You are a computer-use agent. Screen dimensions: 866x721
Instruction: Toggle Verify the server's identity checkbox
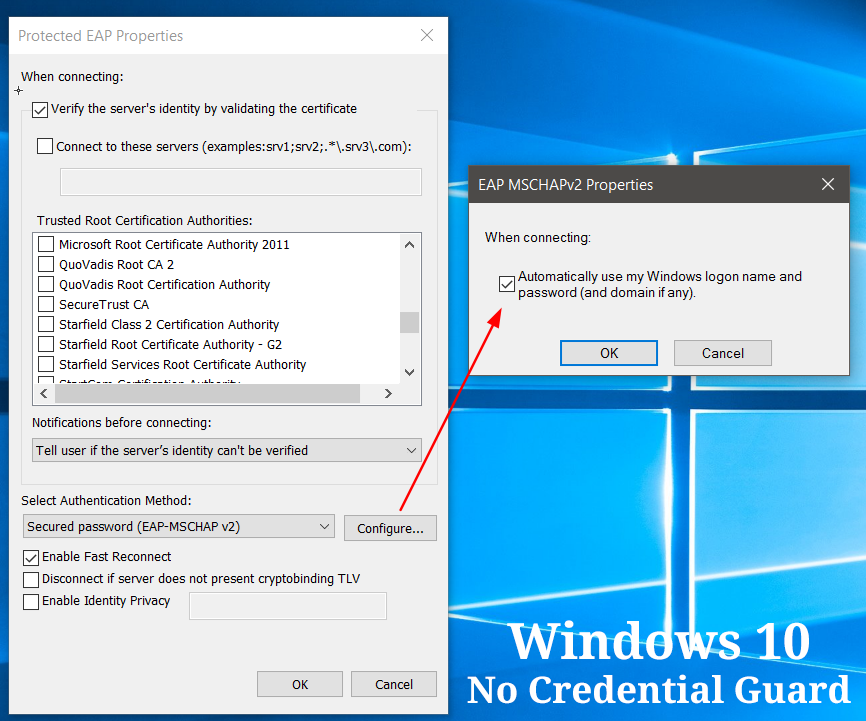[40, 110]
